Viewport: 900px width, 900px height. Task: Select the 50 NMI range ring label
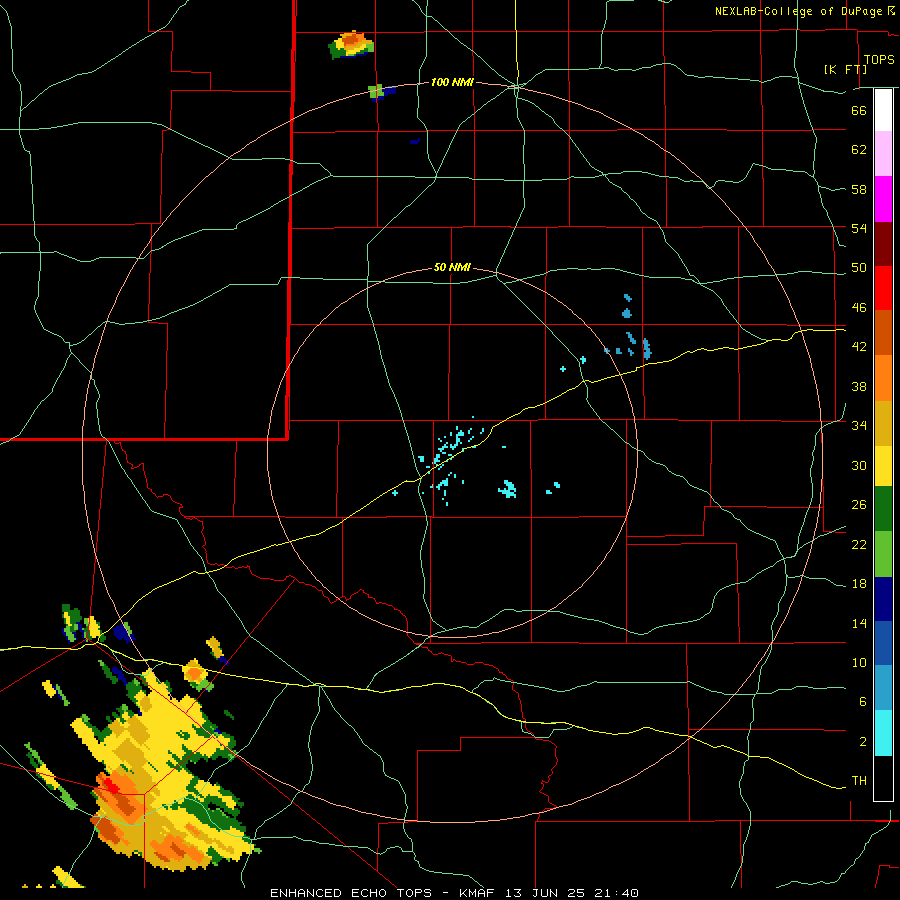coord(452,267)
